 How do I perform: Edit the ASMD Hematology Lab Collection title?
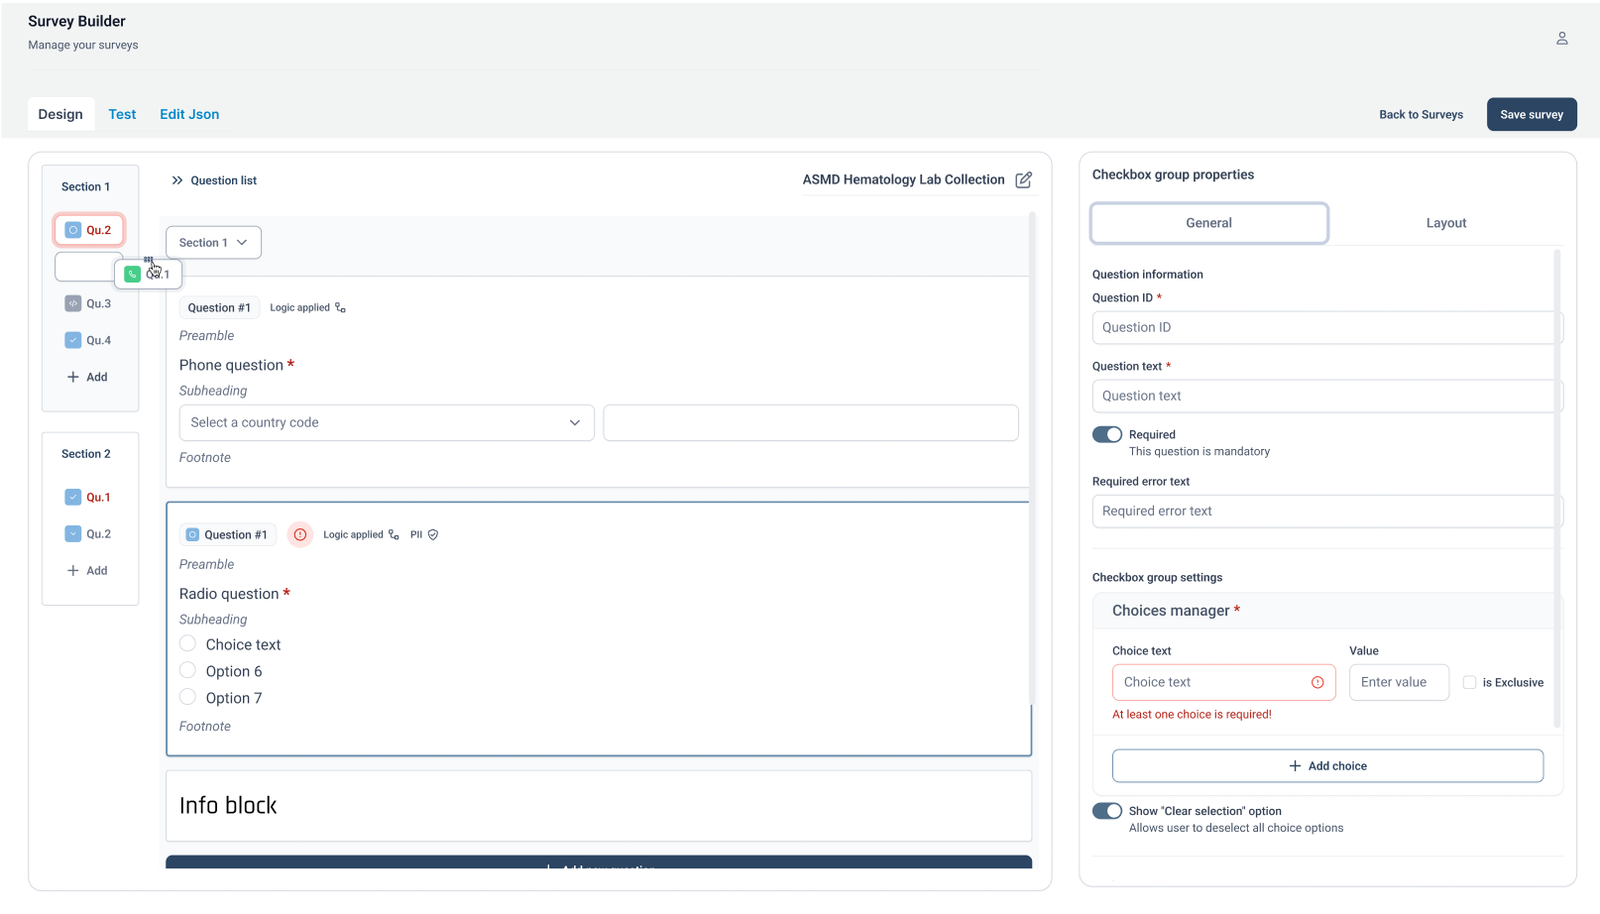point(1023,180)
